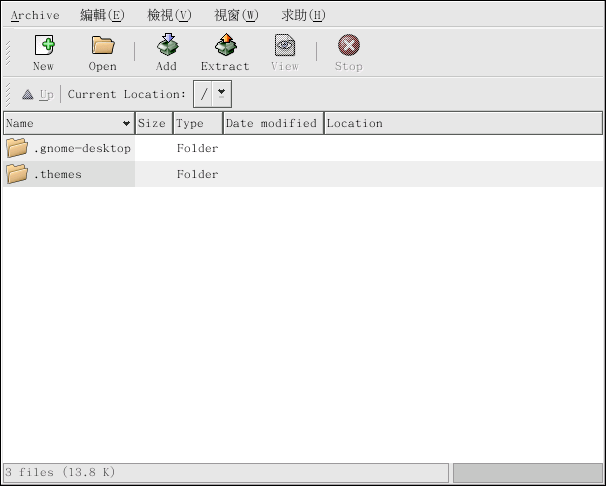Open the 編輯(E) menu
The width and height of the screenshot is (606, 486).
click(x=103, y=15)
